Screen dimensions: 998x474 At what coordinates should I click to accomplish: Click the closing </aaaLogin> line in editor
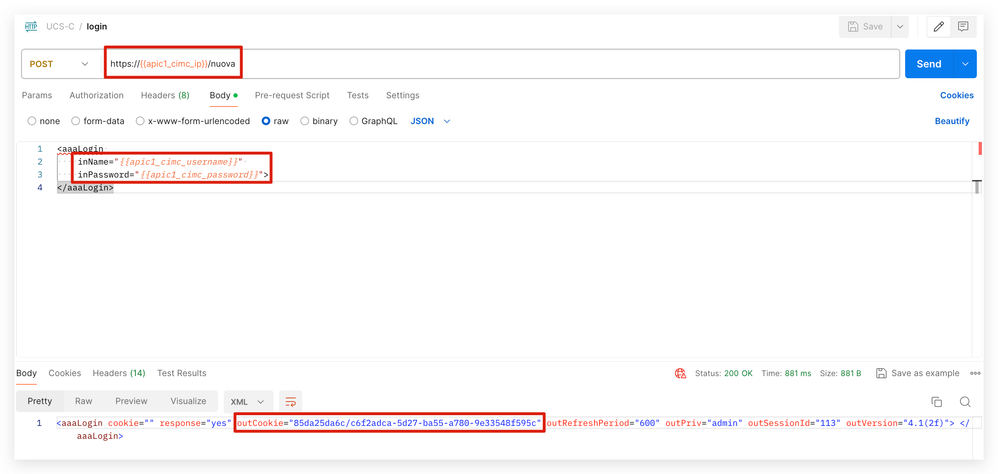[85, 188]
